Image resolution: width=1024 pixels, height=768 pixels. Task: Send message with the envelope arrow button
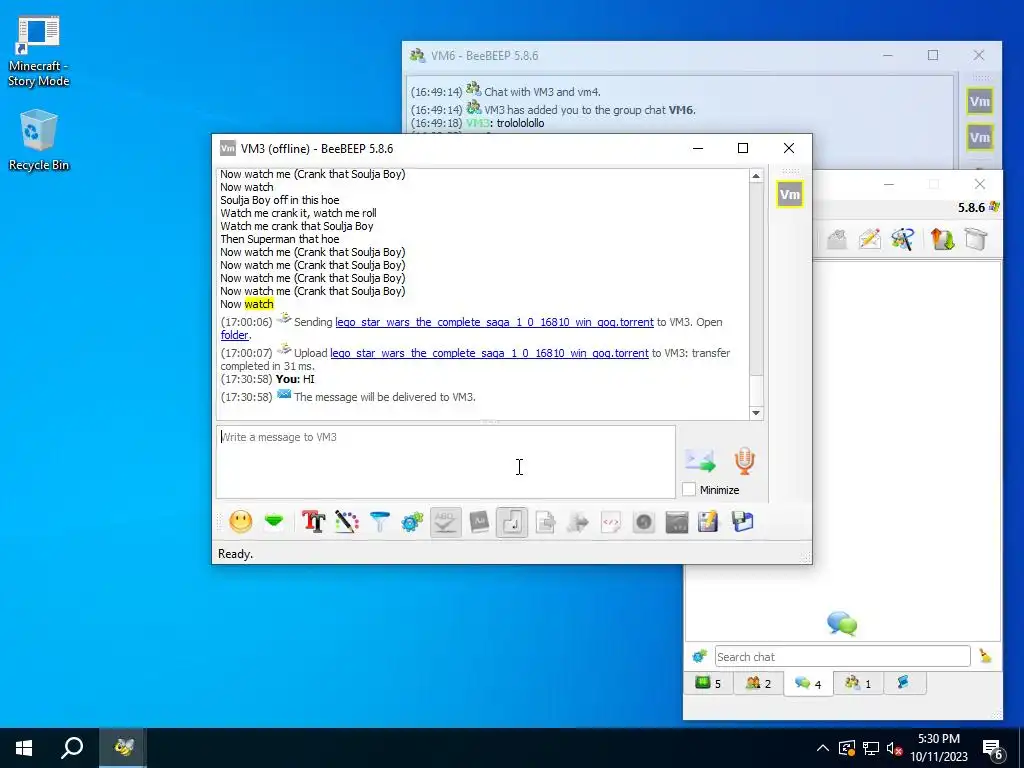pyautogui.click(x=700, y=460)
